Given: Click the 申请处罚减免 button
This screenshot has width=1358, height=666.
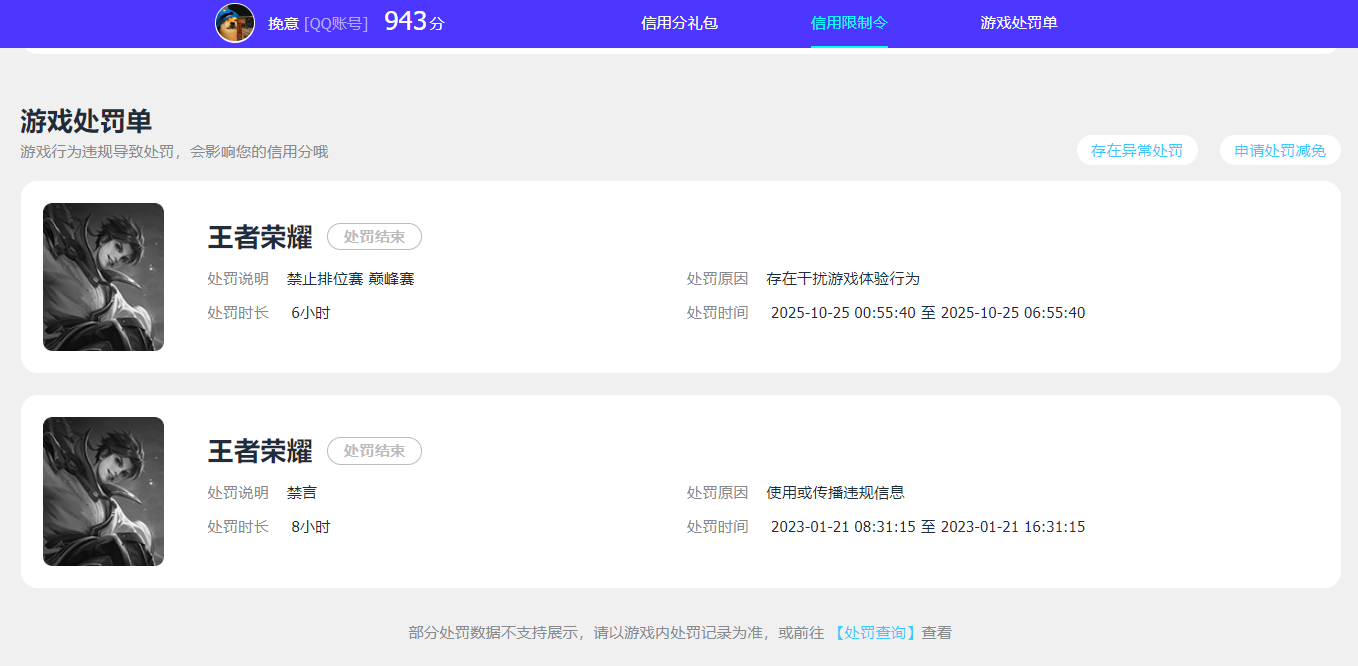Looking at the screenshot, I should [x=1280, y=150].
